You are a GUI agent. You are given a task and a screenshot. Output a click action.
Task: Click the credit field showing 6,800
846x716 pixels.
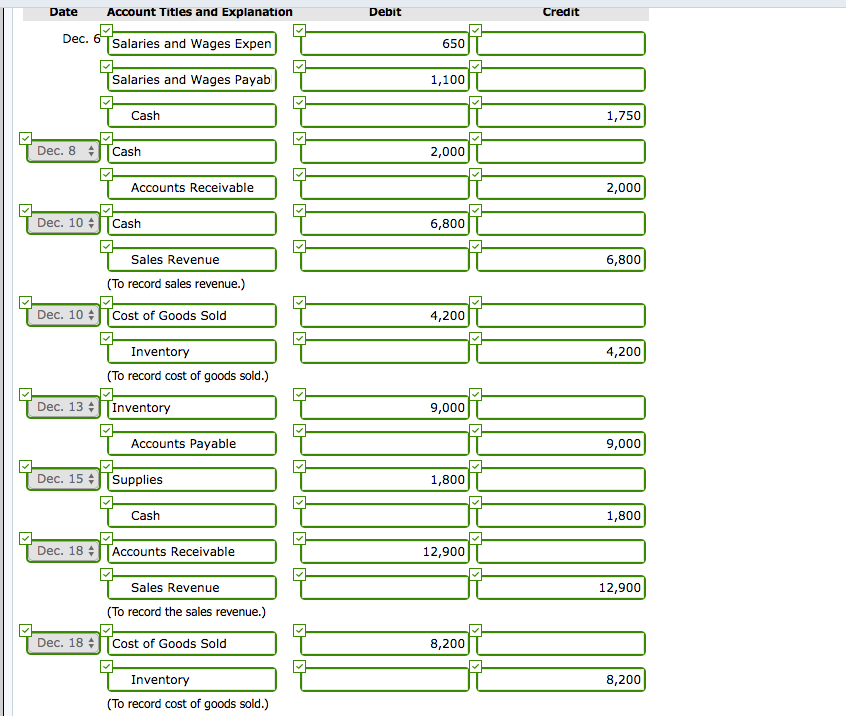click(561, 260)
